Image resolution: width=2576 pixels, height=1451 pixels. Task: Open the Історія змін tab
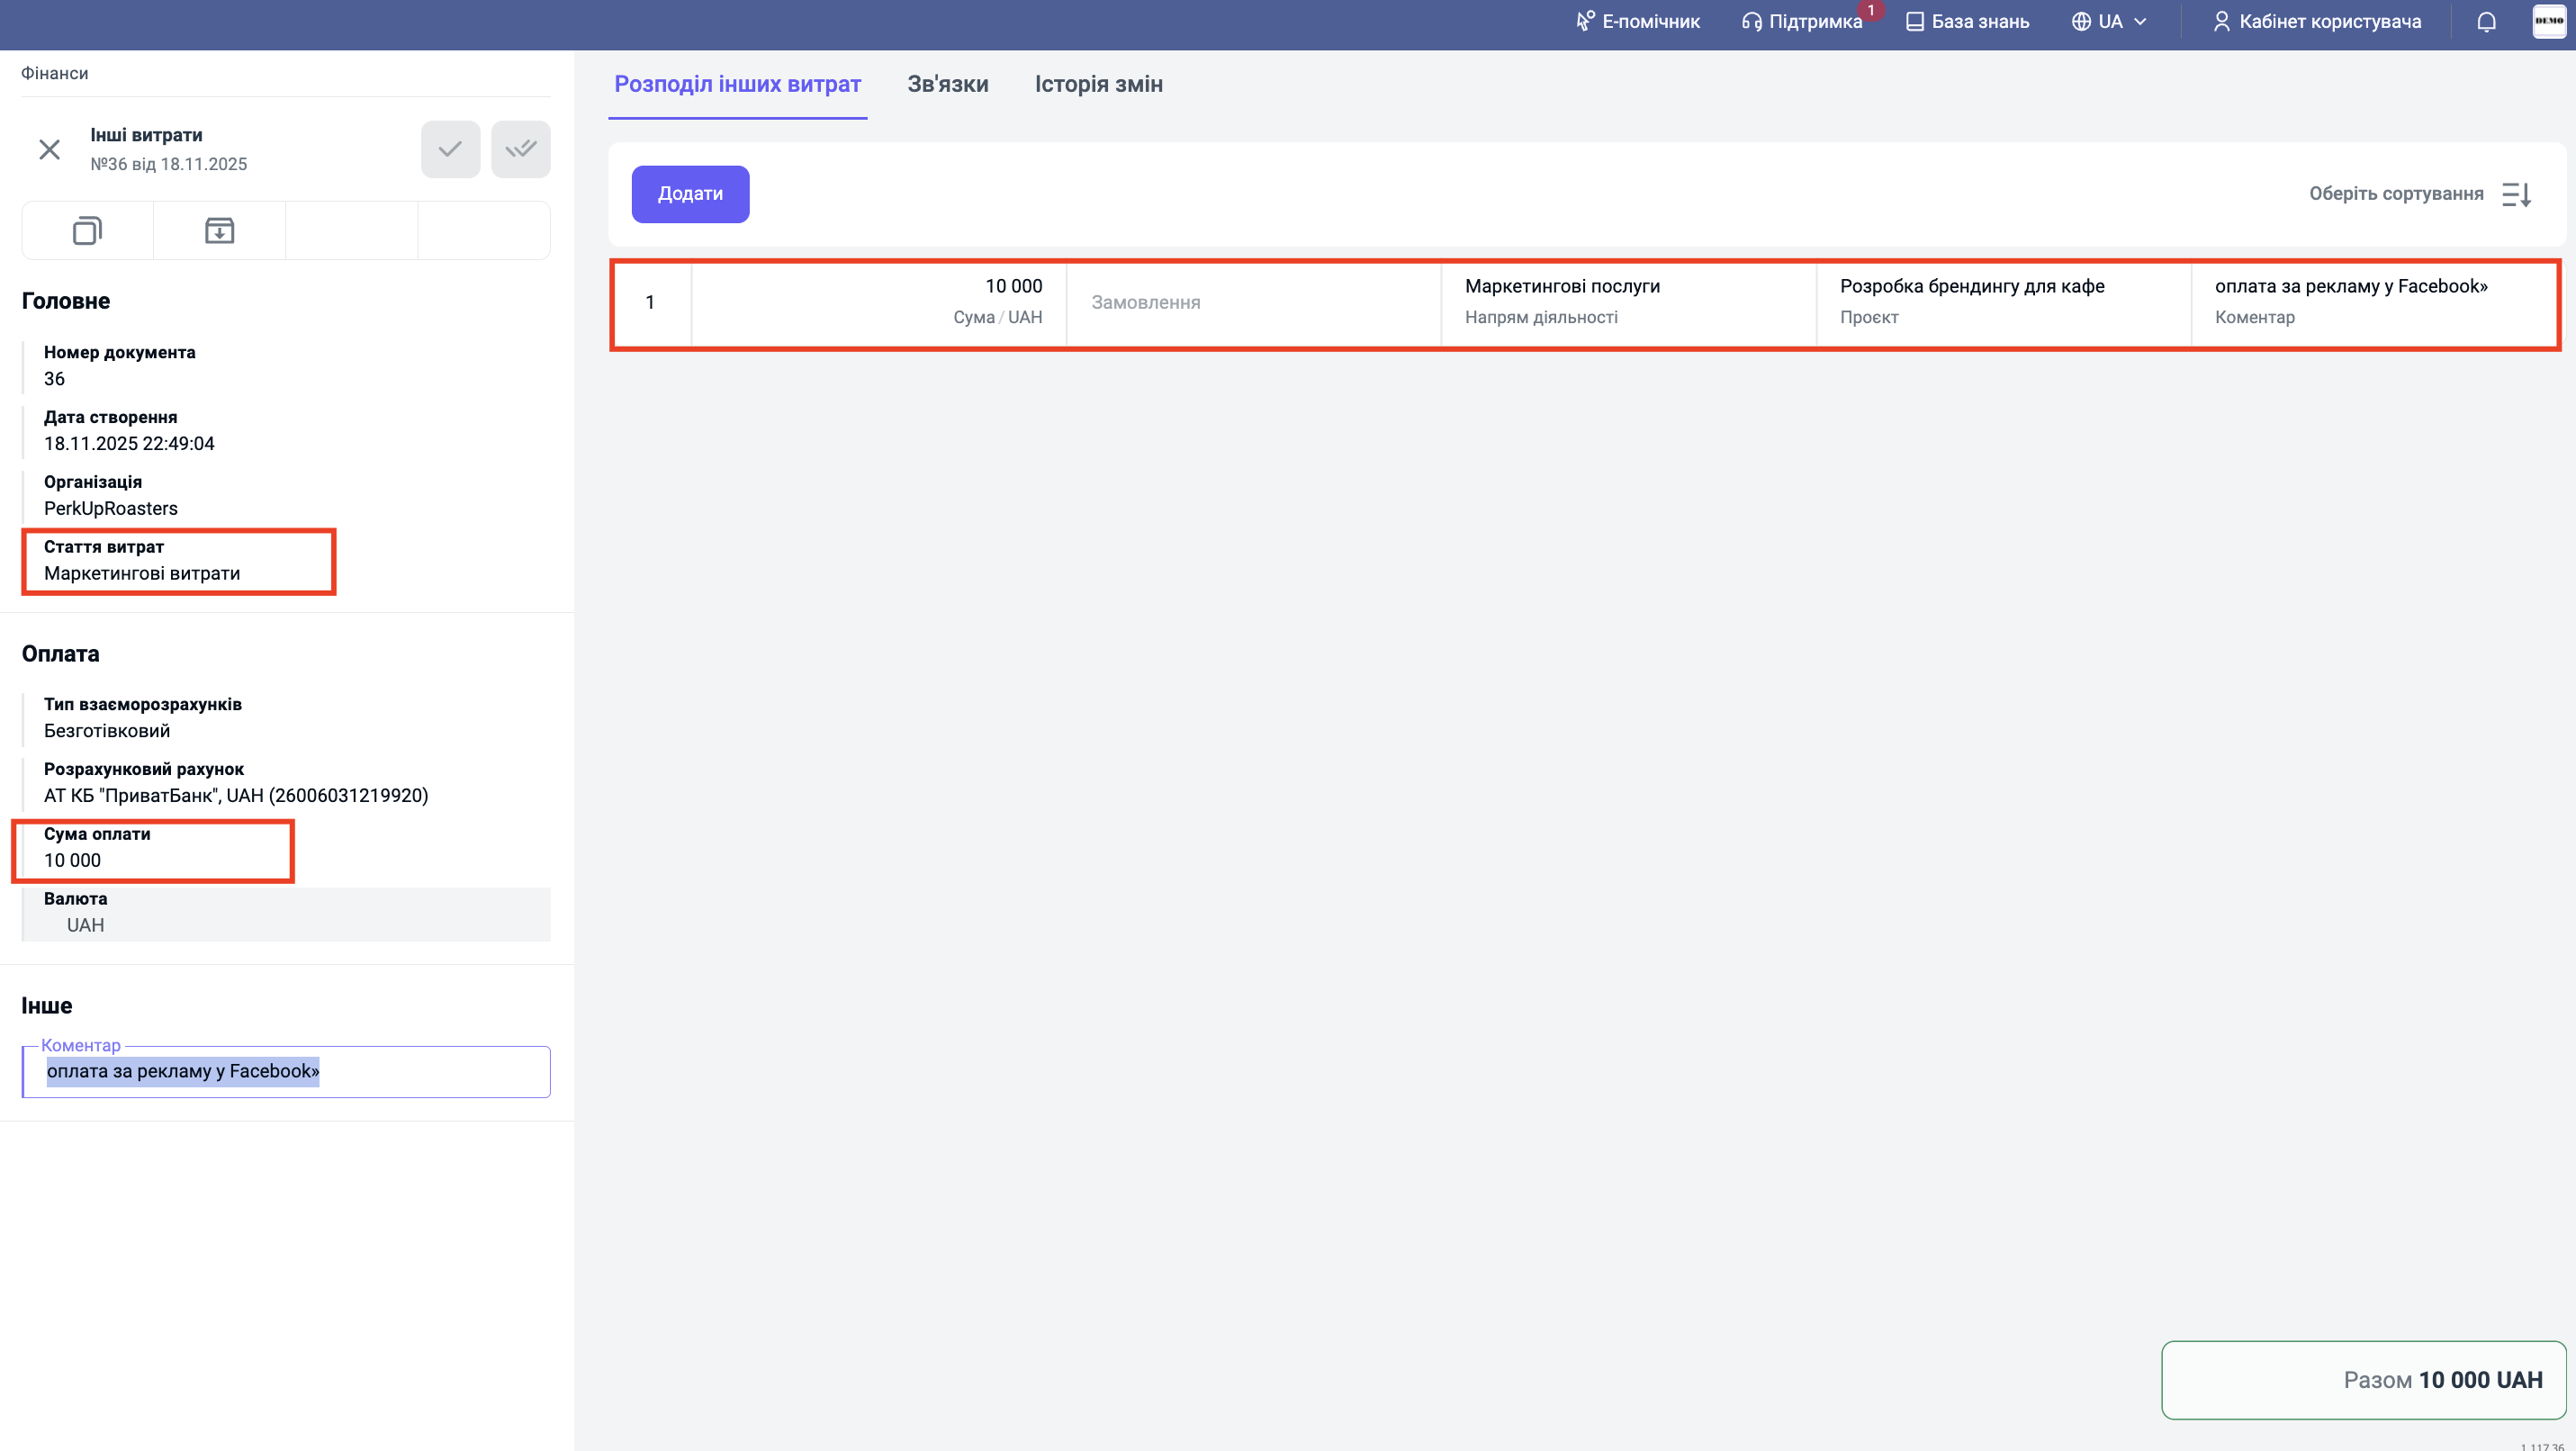click(1098, 84)
